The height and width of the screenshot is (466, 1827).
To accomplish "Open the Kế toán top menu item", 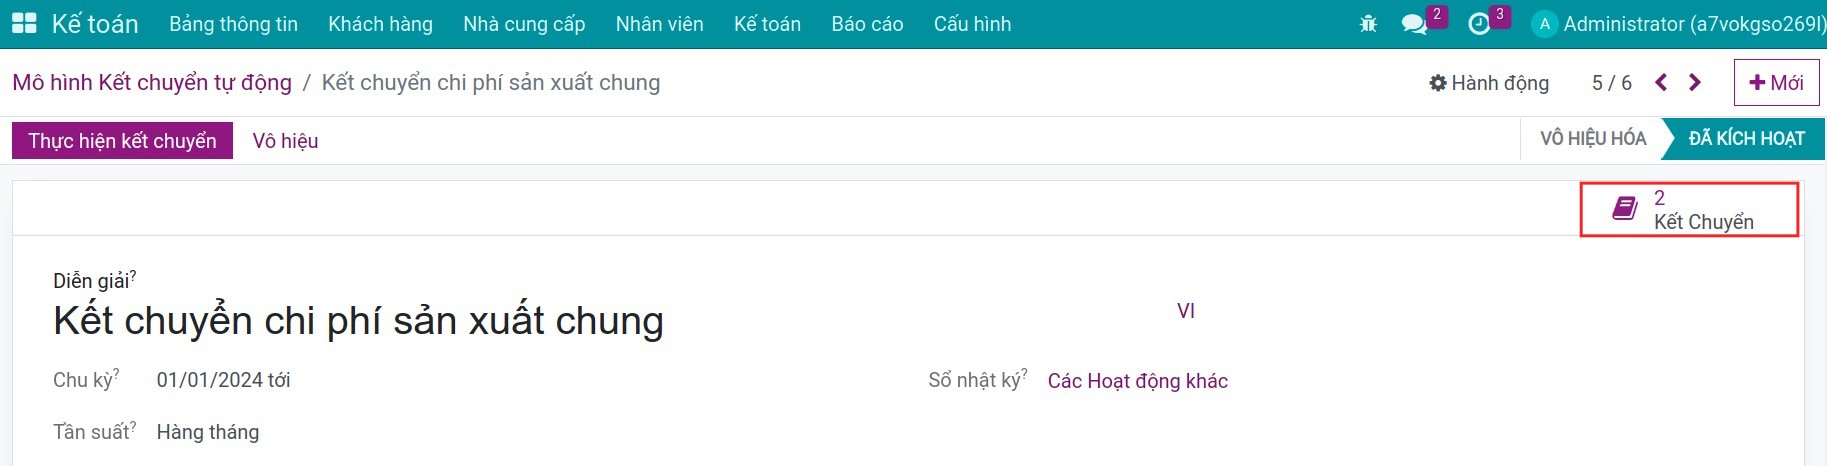I will [767, 24].
